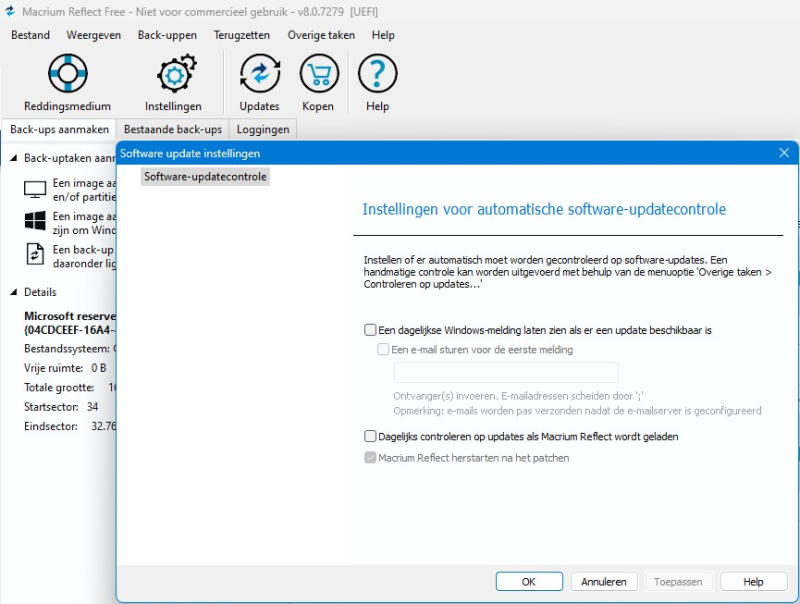Click the Updates refresh icon
Screen dimensions: 800x604
tap(259, 75)
